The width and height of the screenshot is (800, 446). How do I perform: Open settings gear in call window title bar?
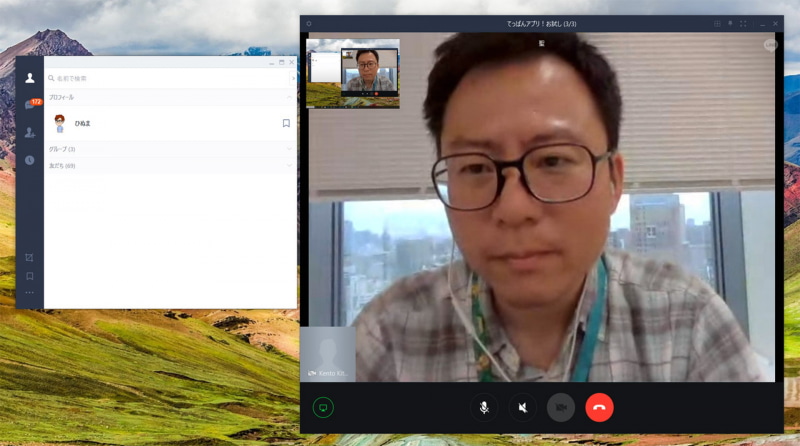click(x=309, y=23)
